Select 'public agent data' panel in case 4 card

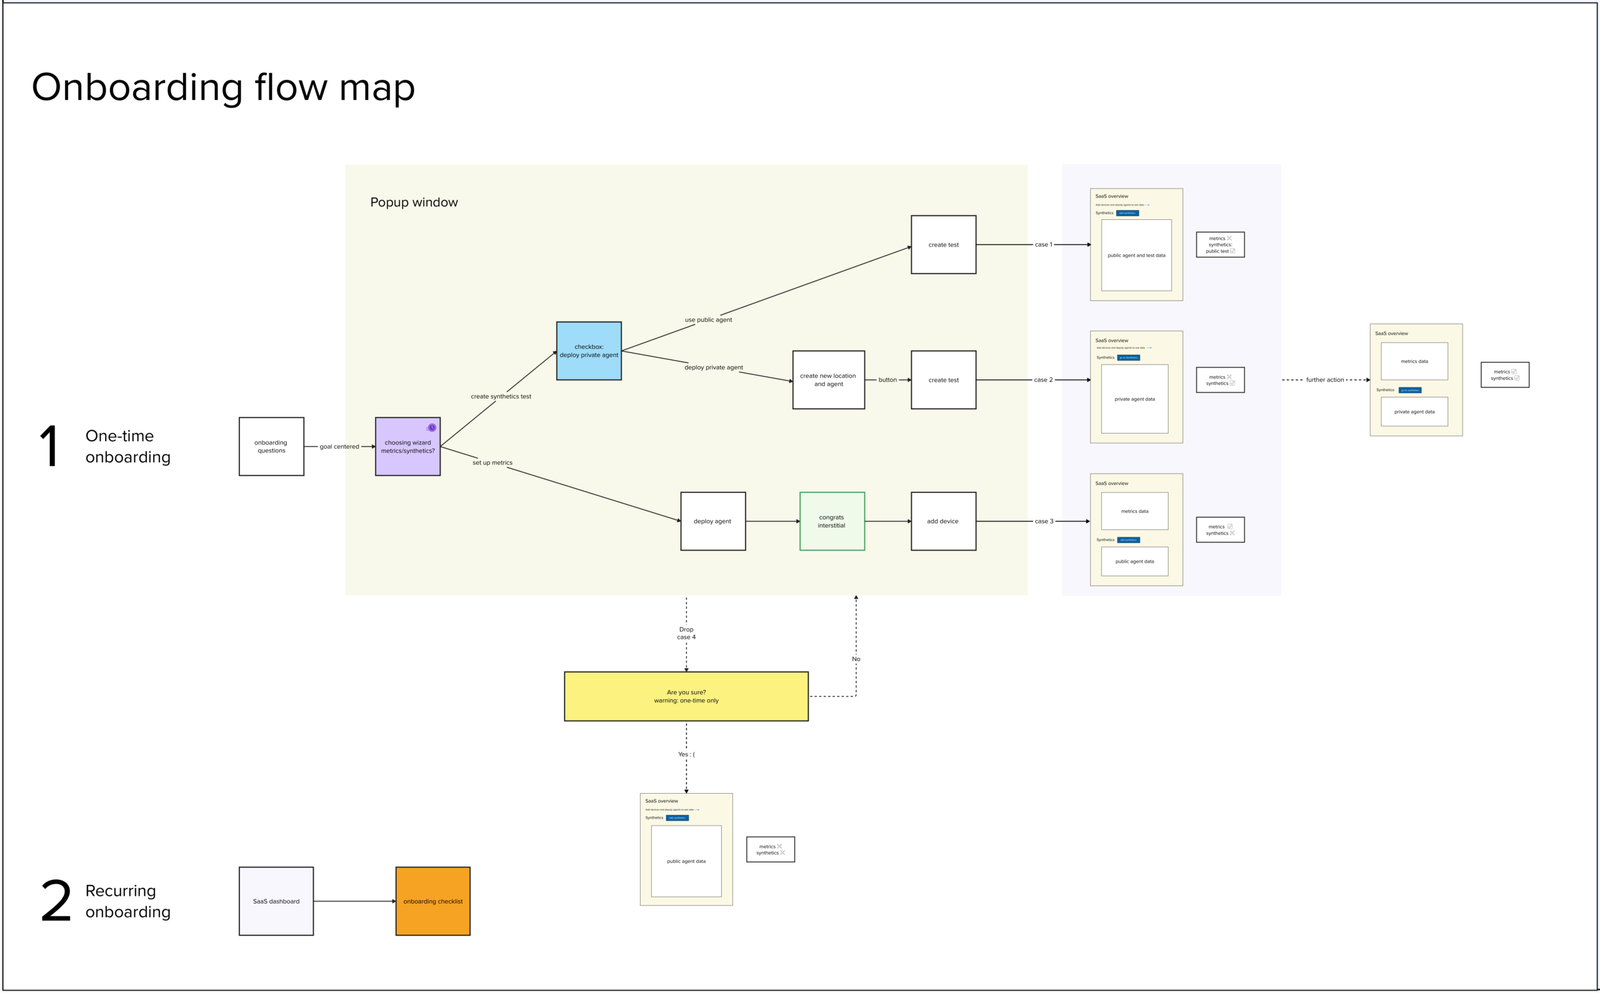coord(686,861)
